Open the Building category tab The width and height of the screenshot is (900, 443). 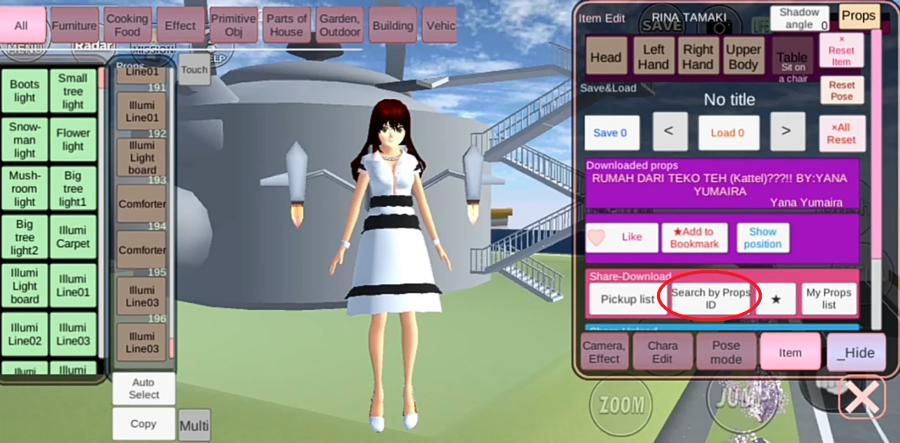coord(393,25)
